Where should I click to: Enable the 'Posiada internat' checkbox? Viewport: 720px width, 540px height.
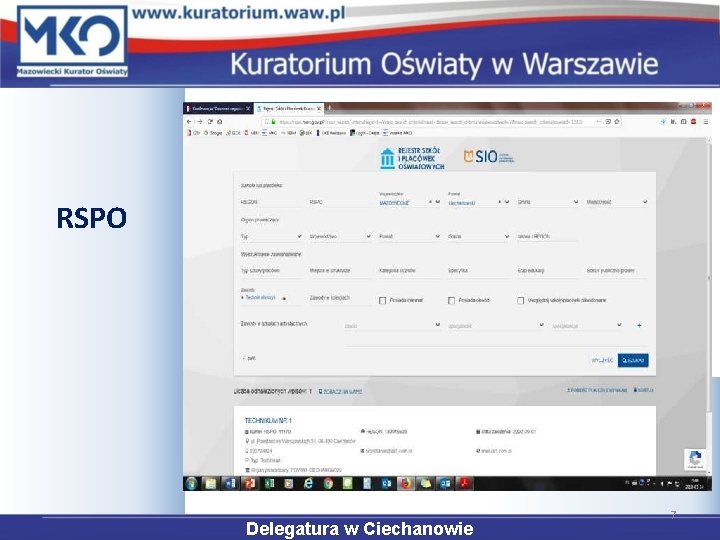click(x=382, y=300)
